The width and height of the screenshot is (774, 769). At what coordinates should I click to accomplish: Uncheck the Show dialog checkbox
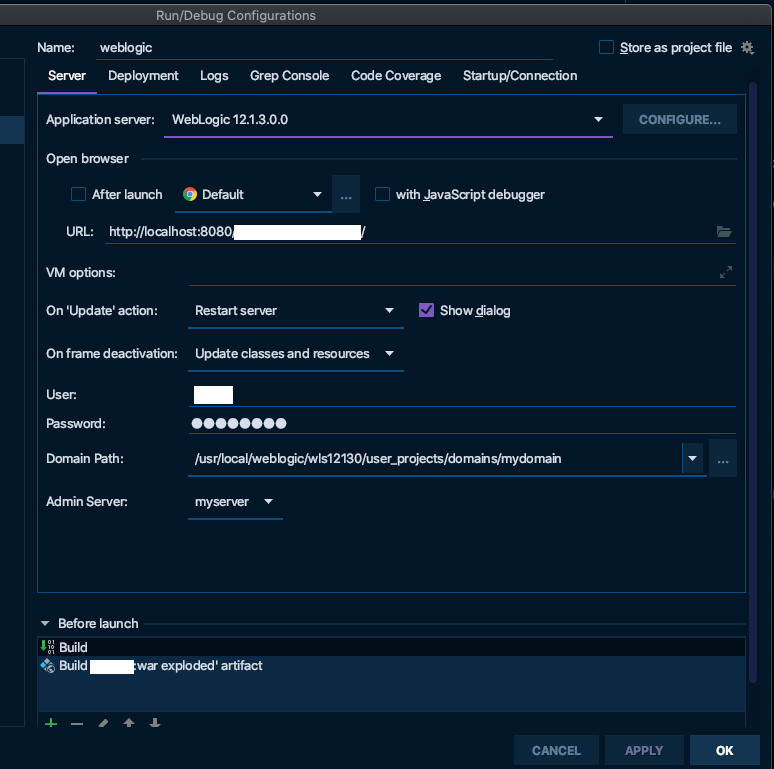click(426, 310)
